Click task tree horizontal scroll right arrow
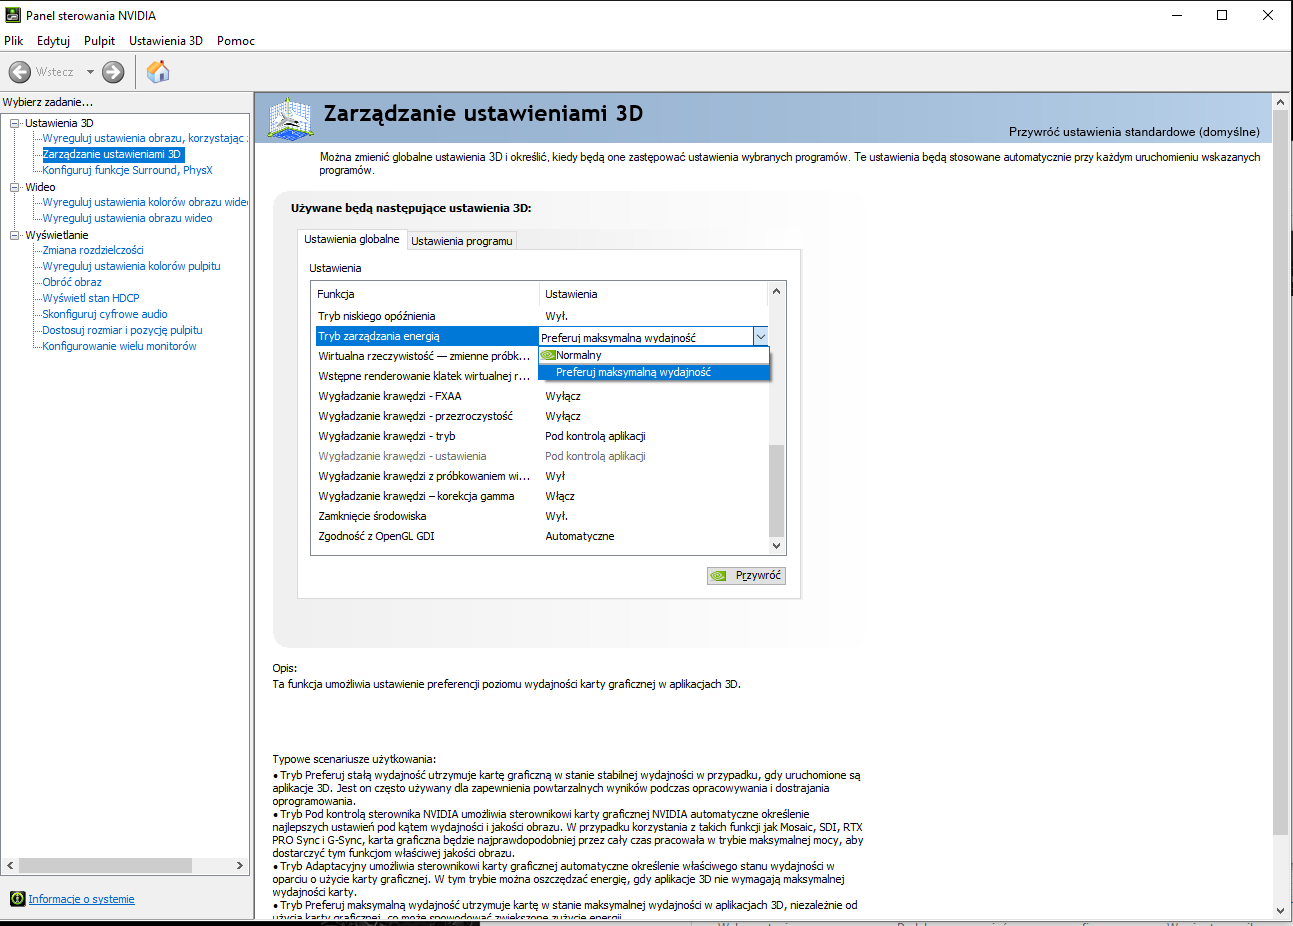1293x926 pixels. click(239, 865)
